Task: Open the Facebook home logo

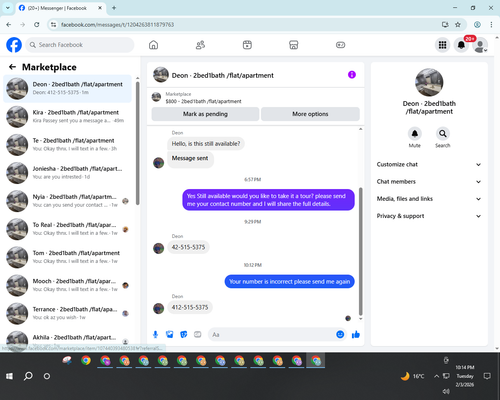Action: pyautogui.click(x=14, y=45)
